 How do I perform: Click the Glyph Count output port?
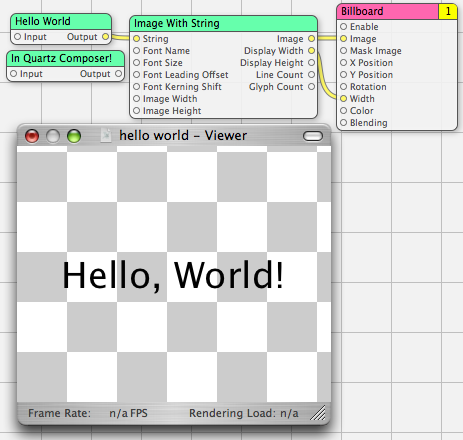point(311,87)
